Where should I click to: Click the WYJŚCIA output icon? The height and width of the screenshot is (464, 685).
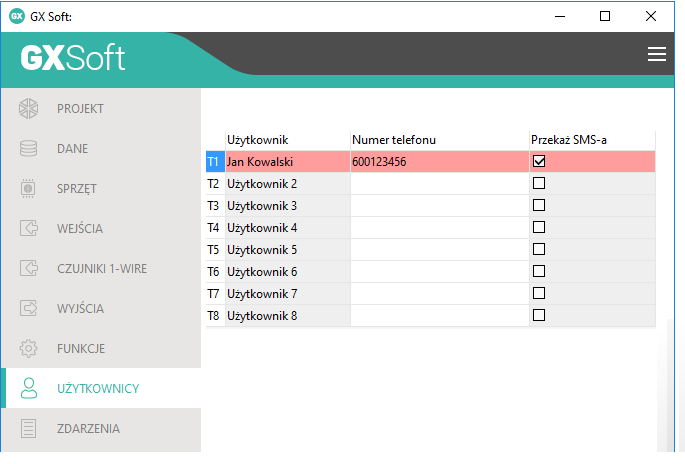click(x=29, y=308)
